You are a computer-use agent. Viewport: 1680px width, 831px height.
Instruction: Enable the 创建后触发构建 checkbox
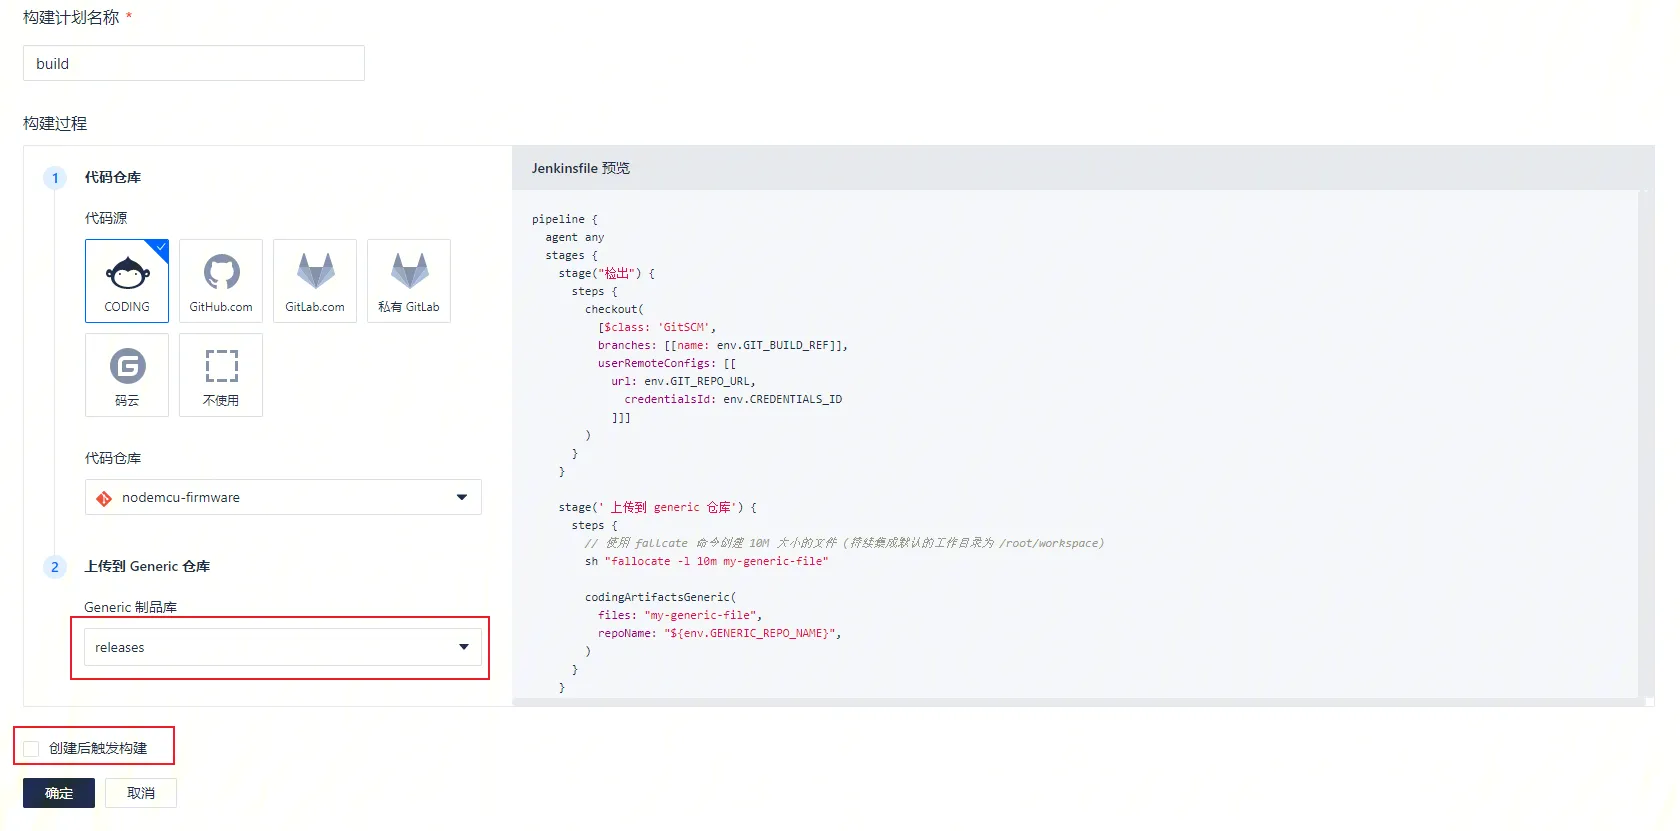click(32, 749)
